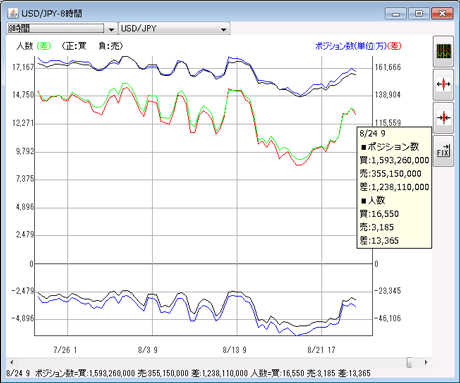Click the 8/24 9 position data tooltip

(394, 187)
